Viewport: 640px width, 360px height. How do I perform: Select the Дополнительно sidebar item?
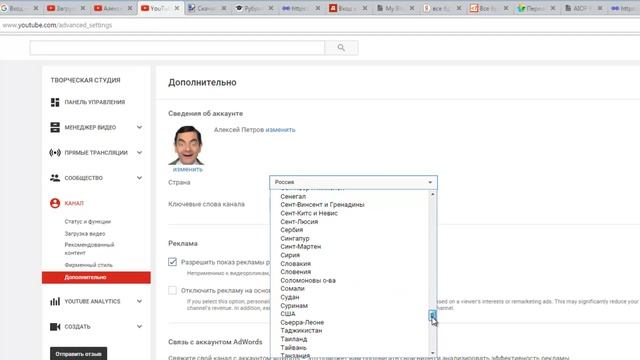point(96,277)
